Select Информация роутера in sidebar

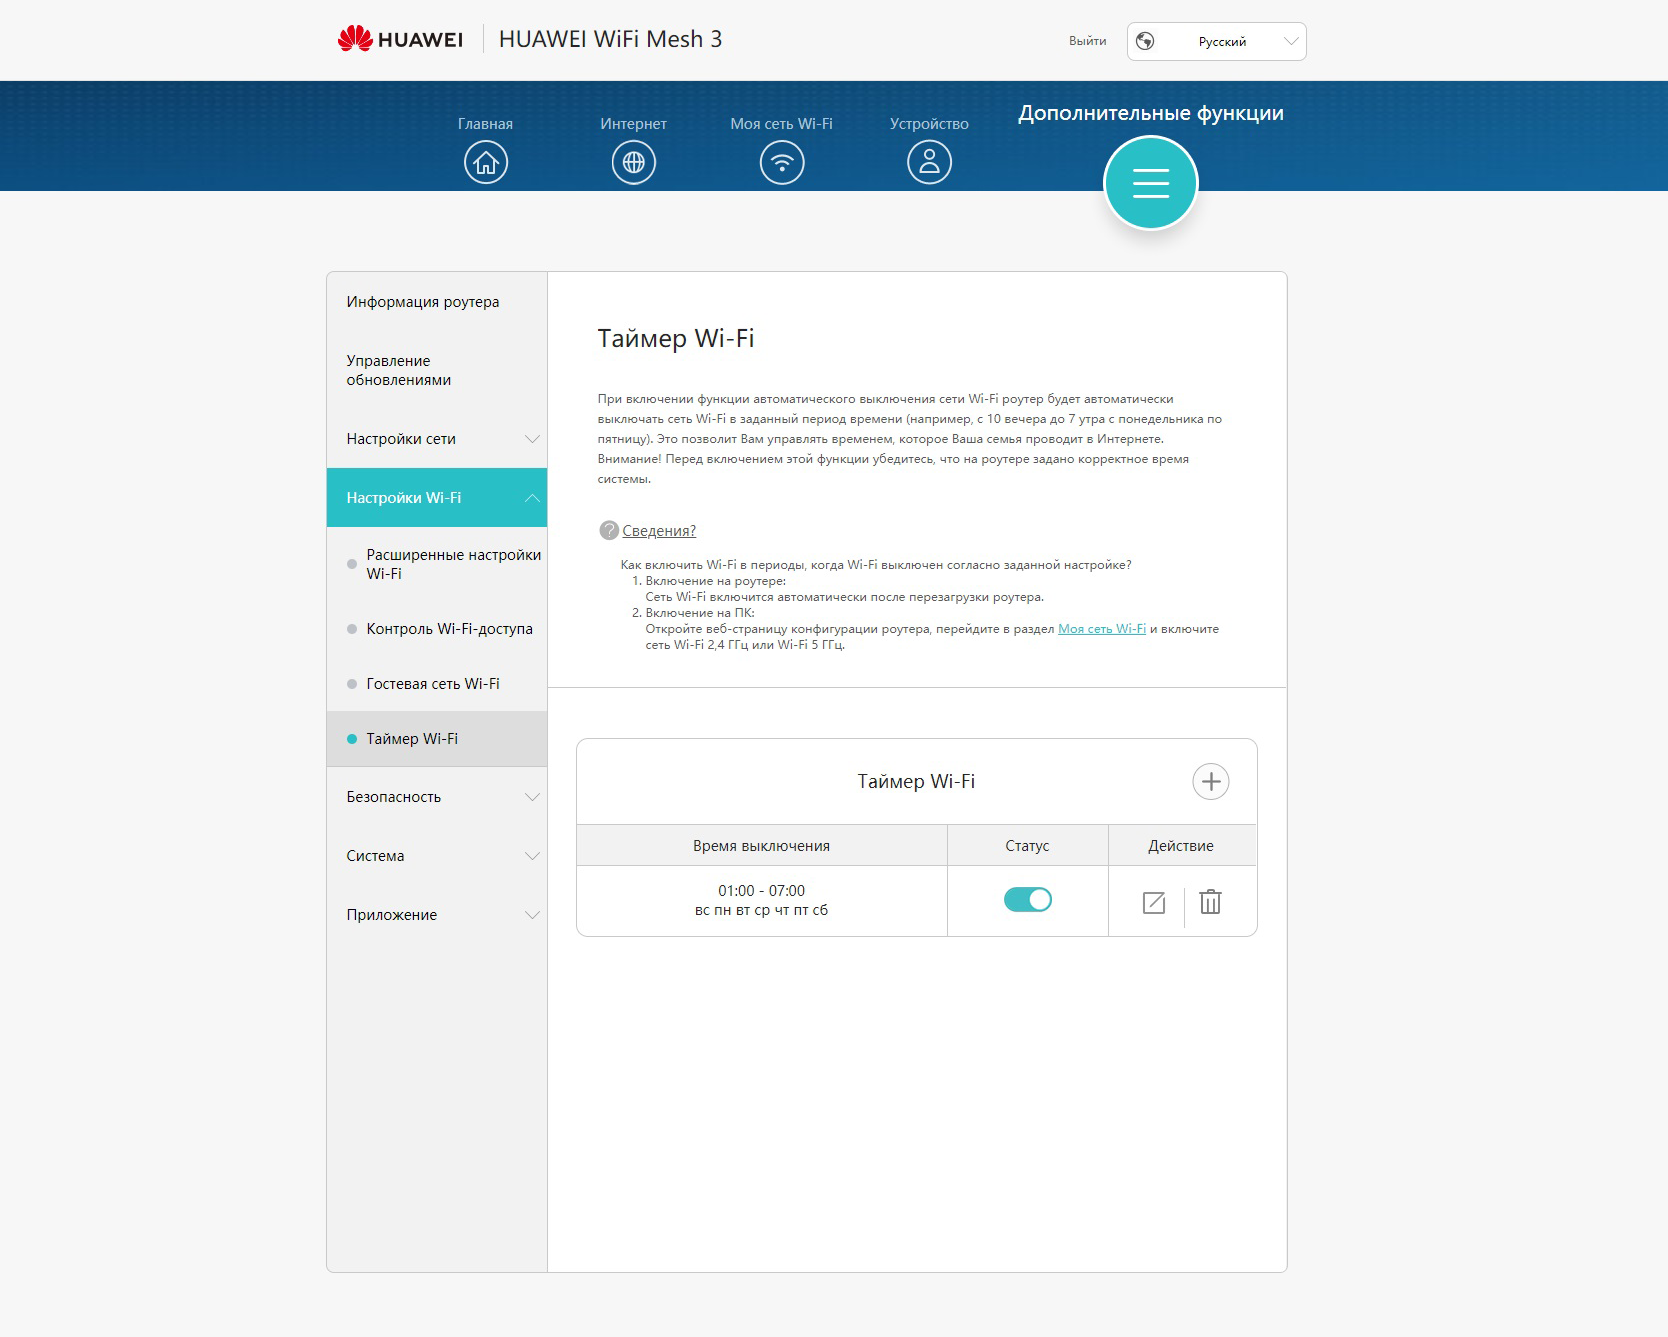[x=437, y=302]
